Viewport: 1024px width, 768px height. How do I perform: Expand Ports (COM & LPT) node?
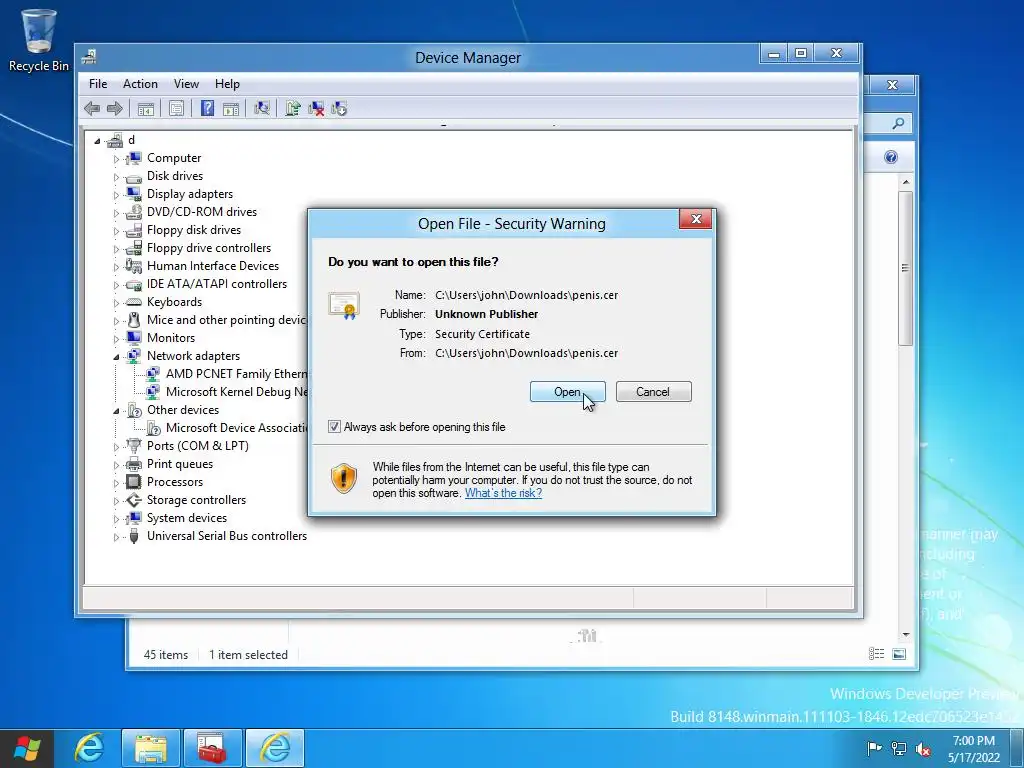pyautogui.click(x=116, y=447)
